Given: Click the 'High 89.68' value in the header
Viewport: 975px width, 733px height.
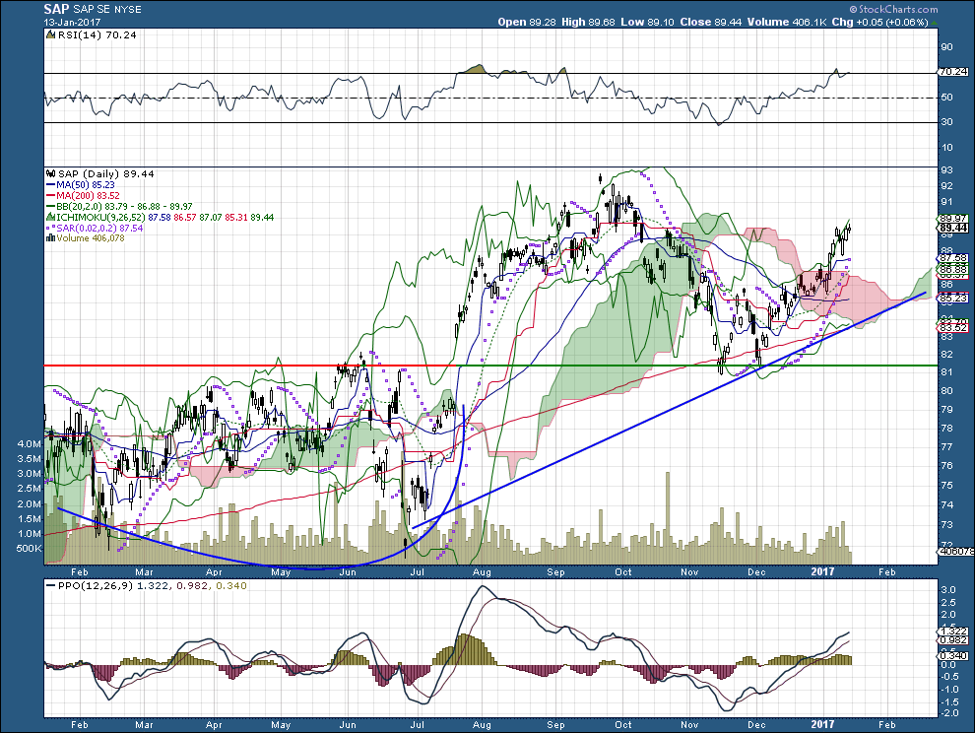Looking at the screenshot, I should tap(588, 22).
